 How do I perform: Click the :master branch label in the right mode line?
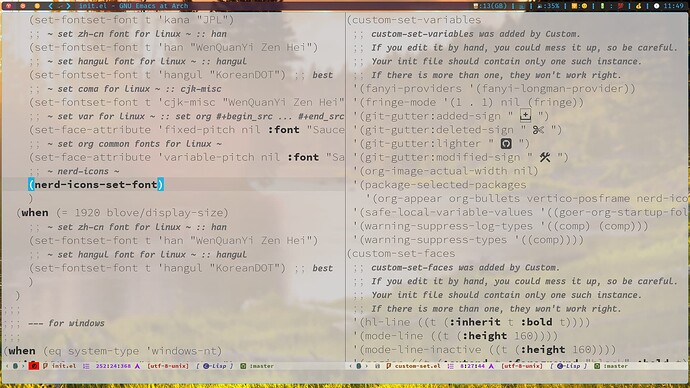click(x=616, y=366)
